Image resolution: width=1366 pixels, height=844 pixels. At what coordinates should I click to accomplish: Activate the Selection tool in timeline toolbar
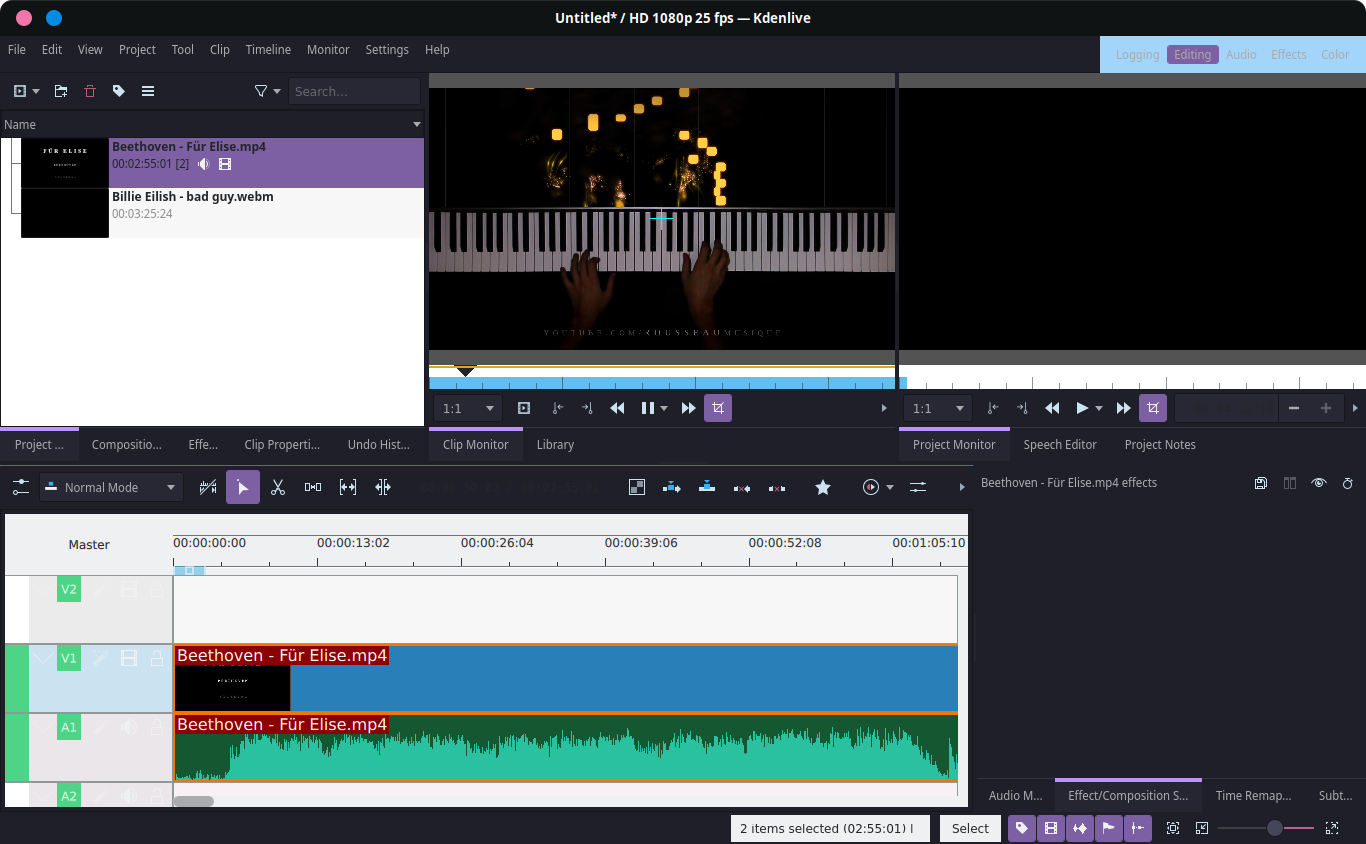(243, 487)
